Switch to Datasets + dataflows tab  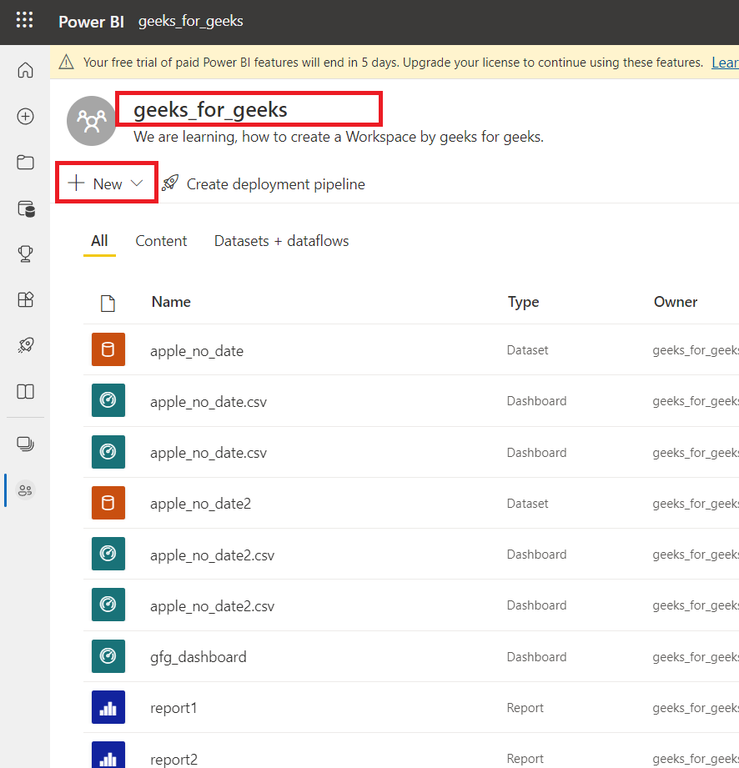[282, 241]
